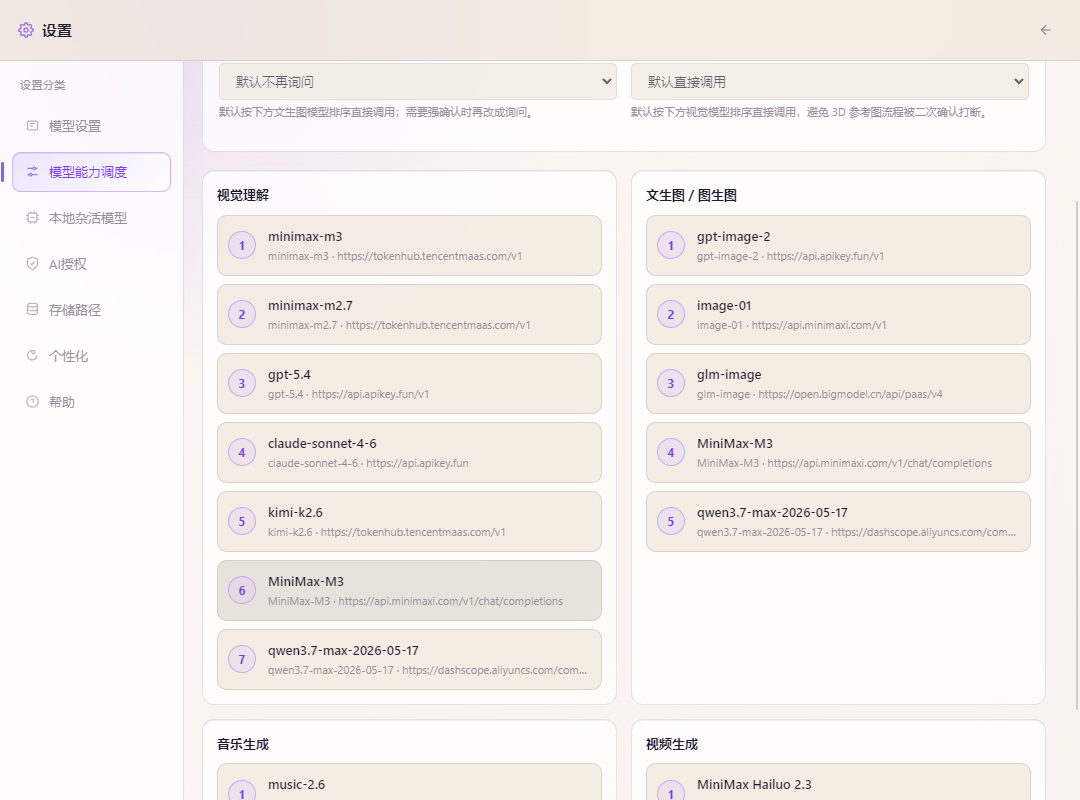The image size is (1080, 800).
Task: Click the 帮助 question mark icon
Action: (32, 402)
